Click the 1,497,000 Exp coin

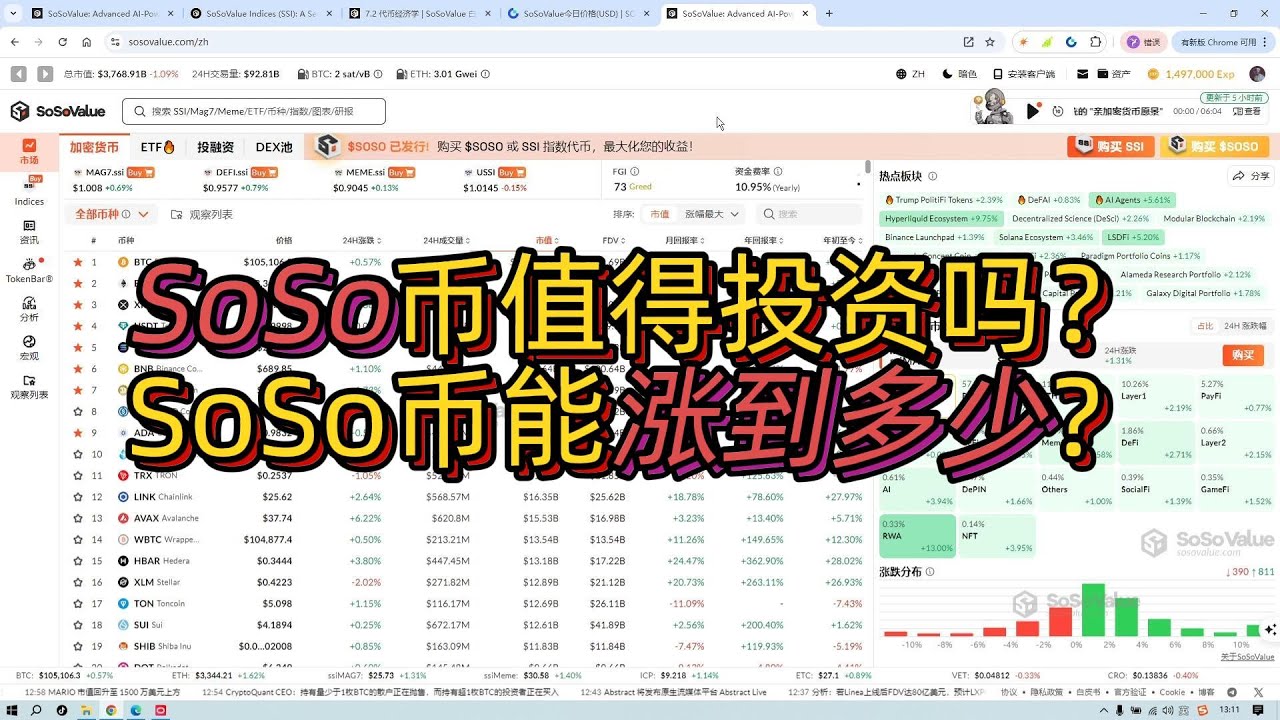pyautogui.click(x=1190, y=74)
